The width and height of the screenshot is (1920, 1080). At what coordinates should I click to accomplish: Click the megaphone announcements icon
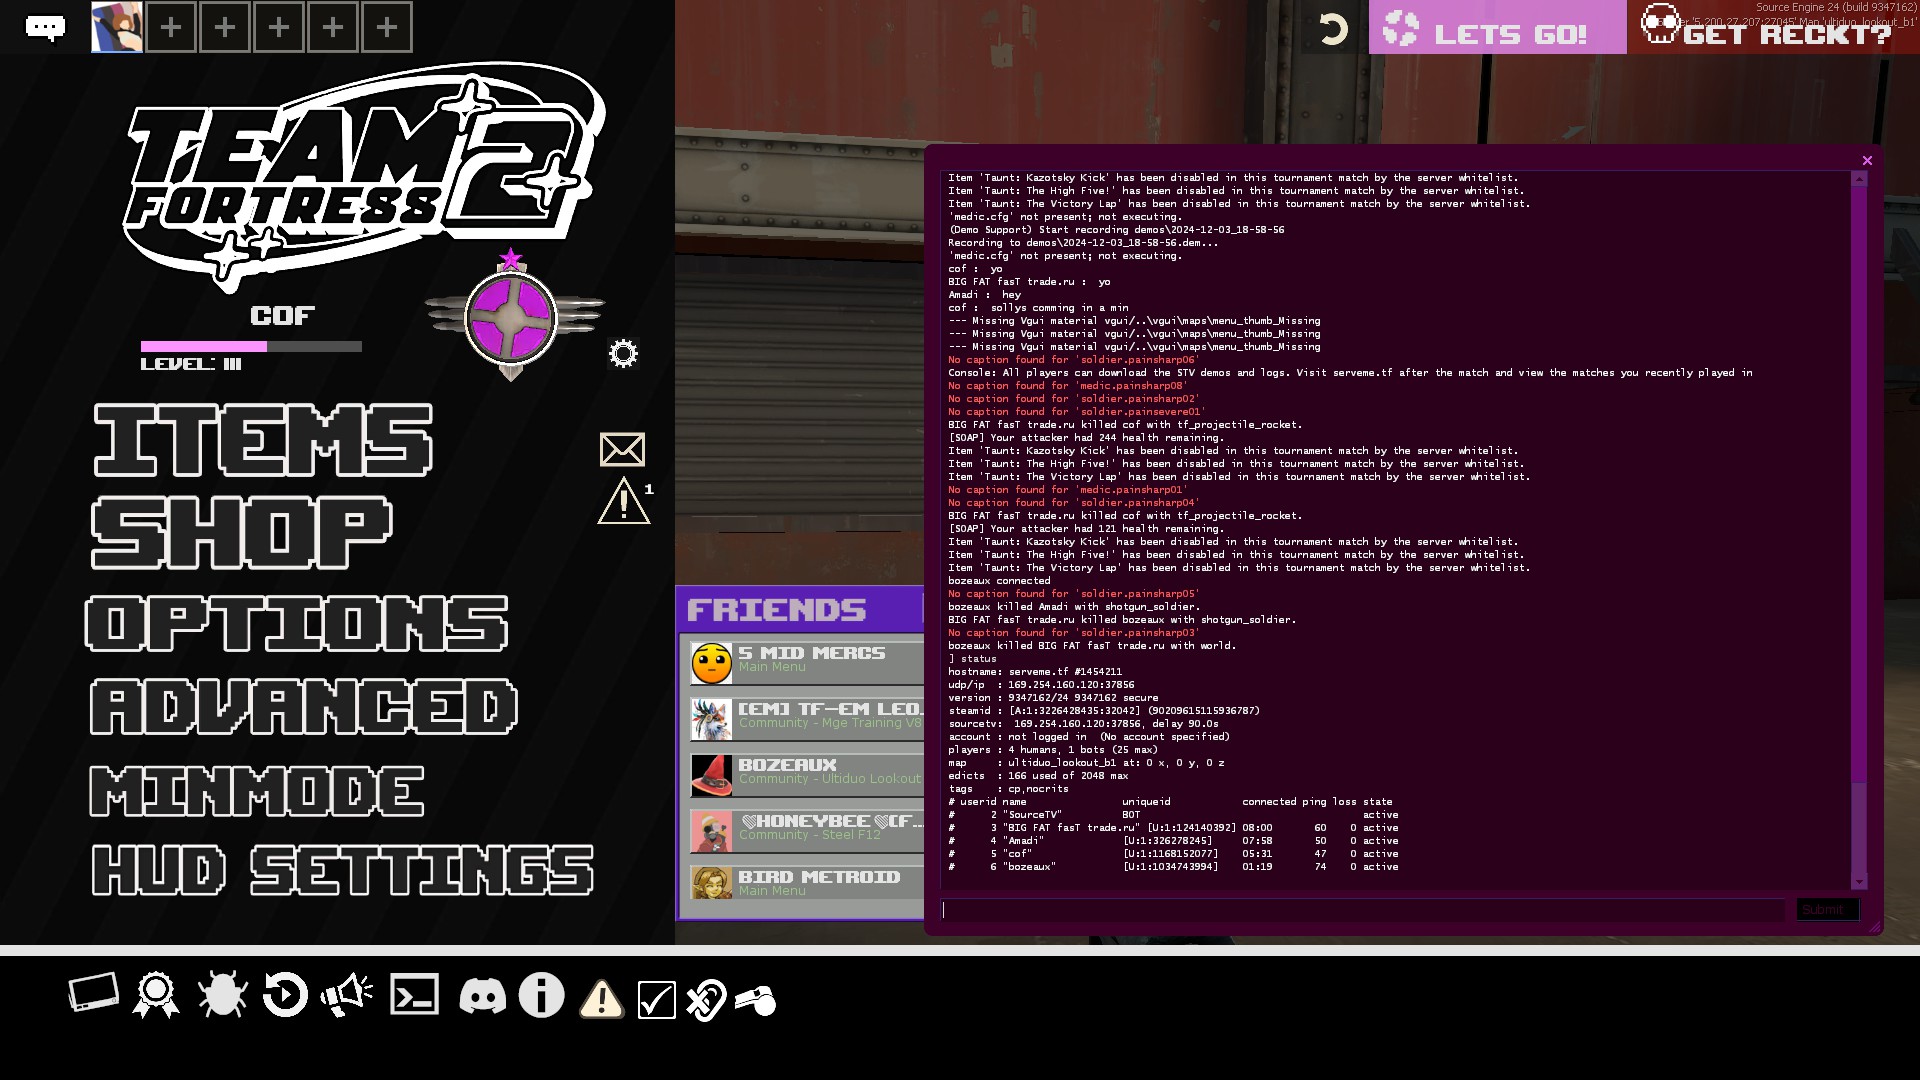(346, 996)
